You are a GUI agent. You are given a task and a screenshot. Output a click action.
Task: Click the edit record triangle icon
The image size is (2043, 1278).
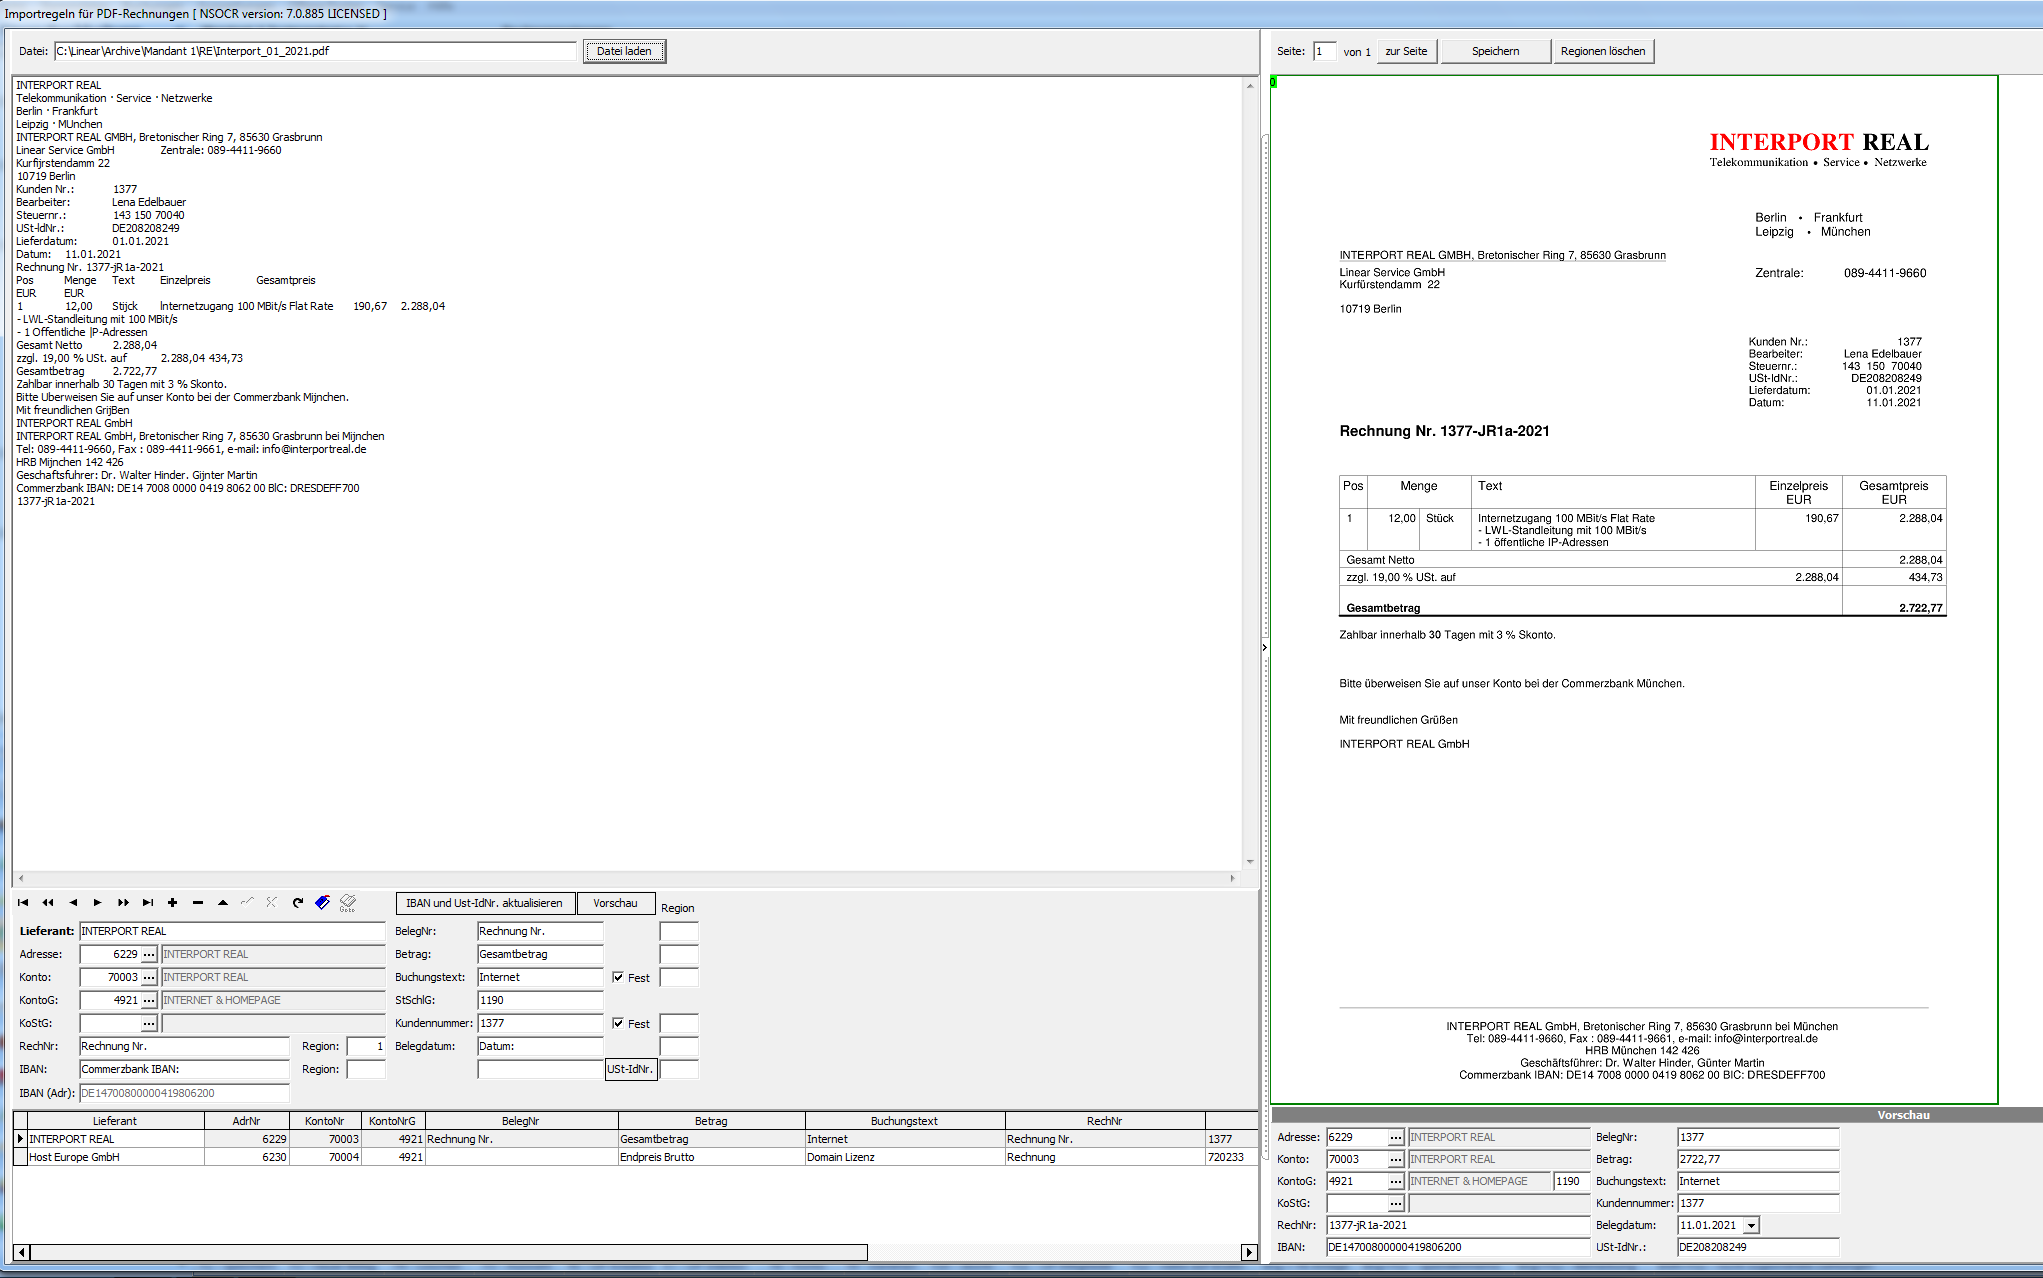coord(223,902)
